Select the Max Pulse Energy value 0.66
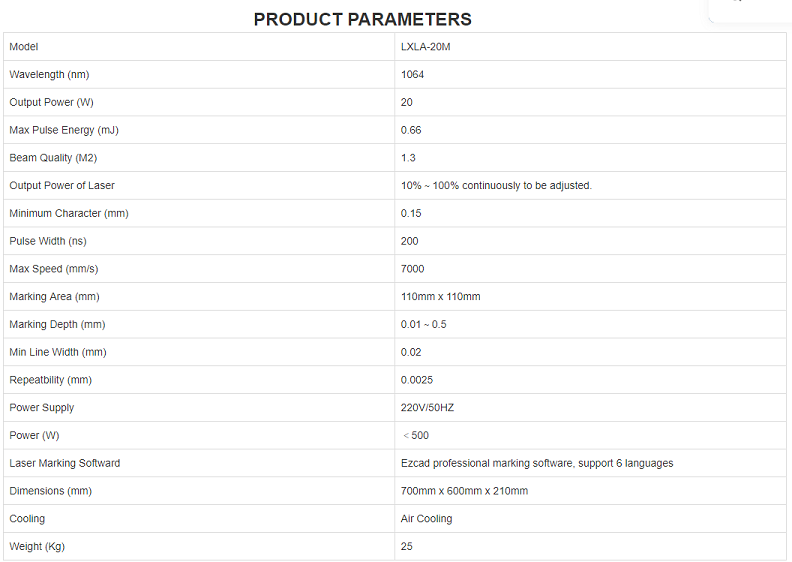792x562 pixels. click(x=411, y=130)
